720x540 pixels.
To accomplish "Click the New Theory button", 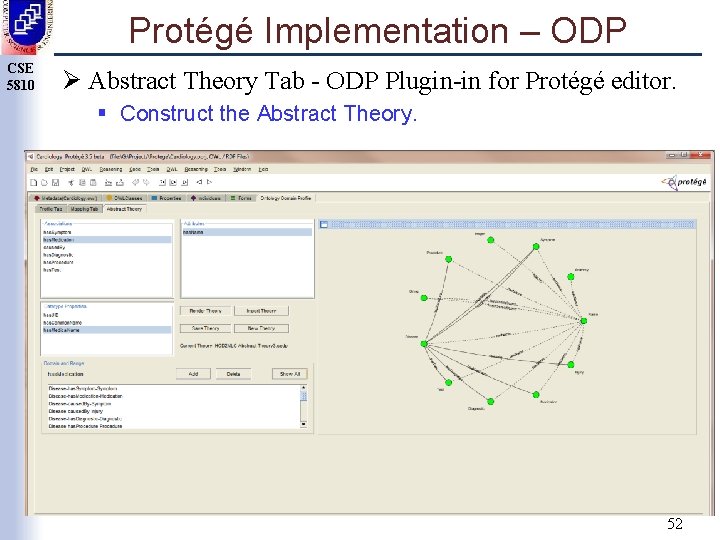I will tap(261, 328).
